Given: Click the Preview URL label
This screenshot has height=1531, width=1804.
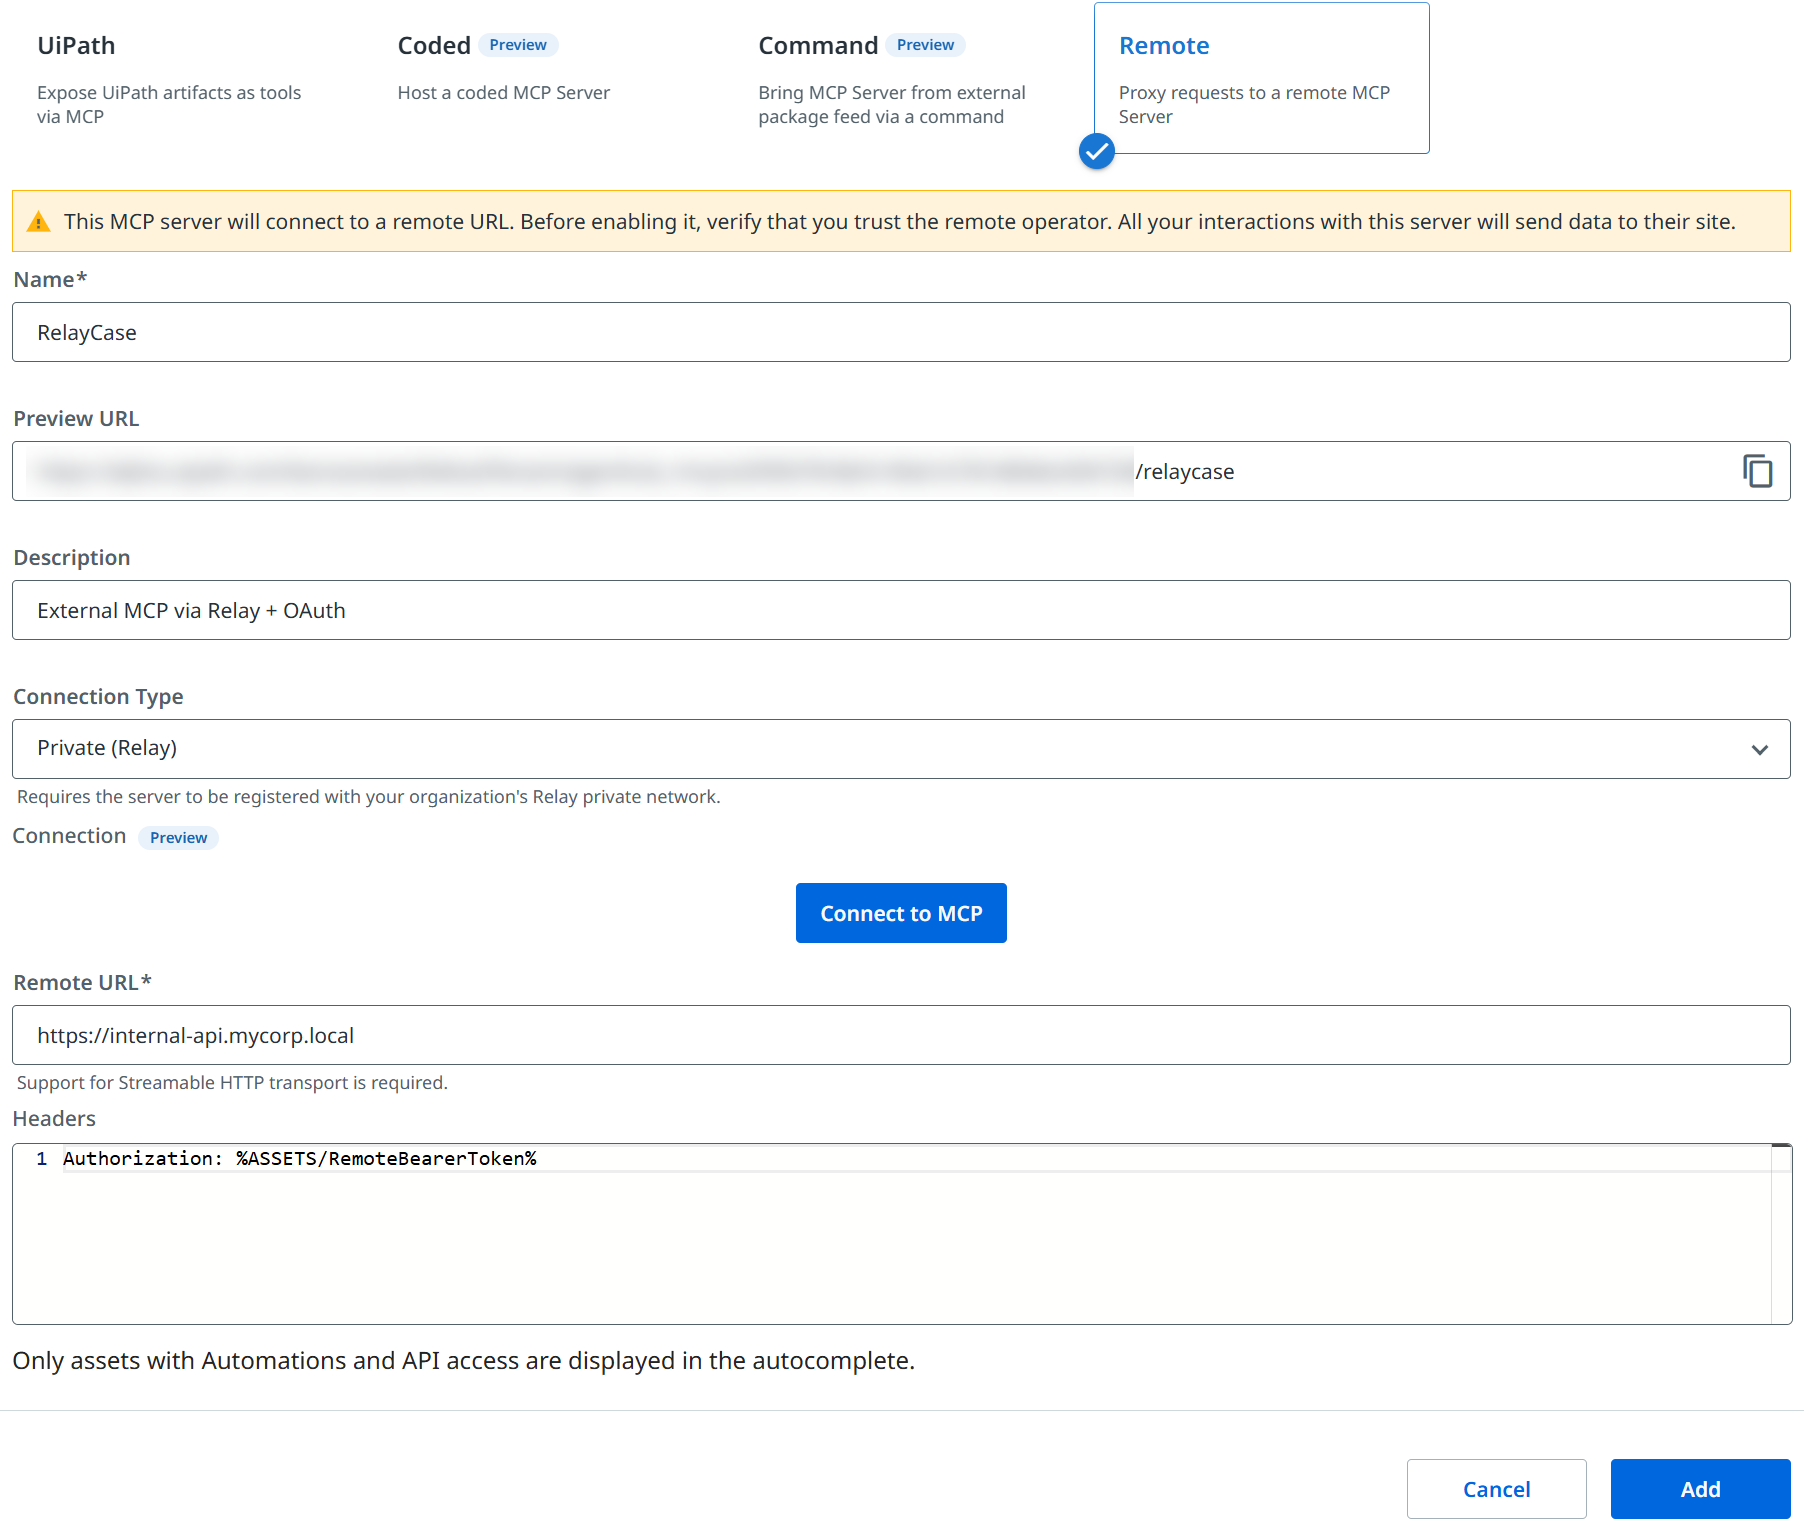Looking at the screenshot, I should click(x=76, y=419).
